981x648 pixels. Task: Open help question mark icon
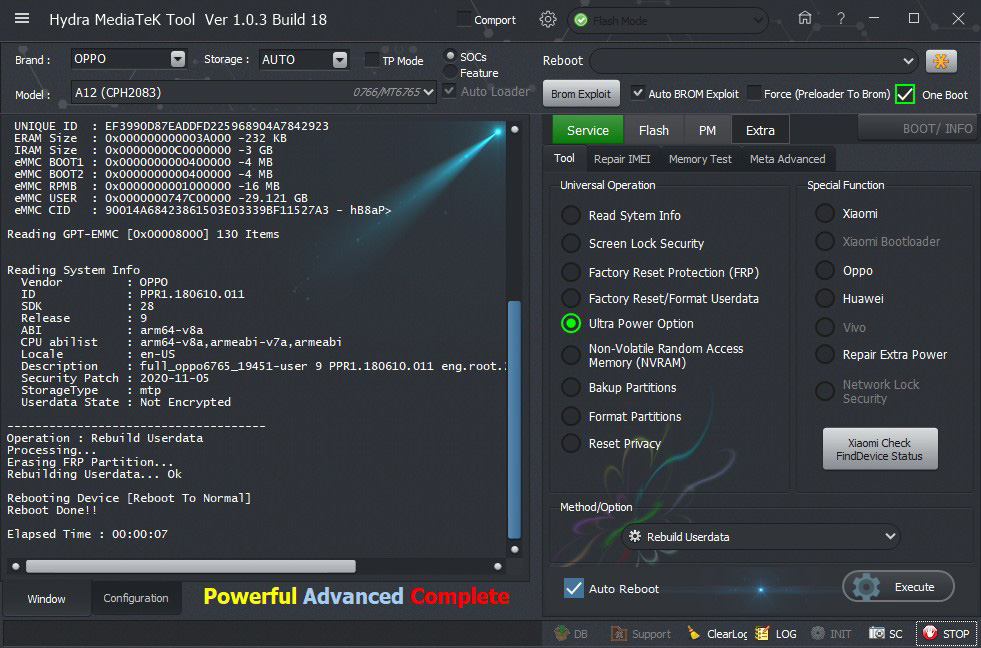point(841,19)
